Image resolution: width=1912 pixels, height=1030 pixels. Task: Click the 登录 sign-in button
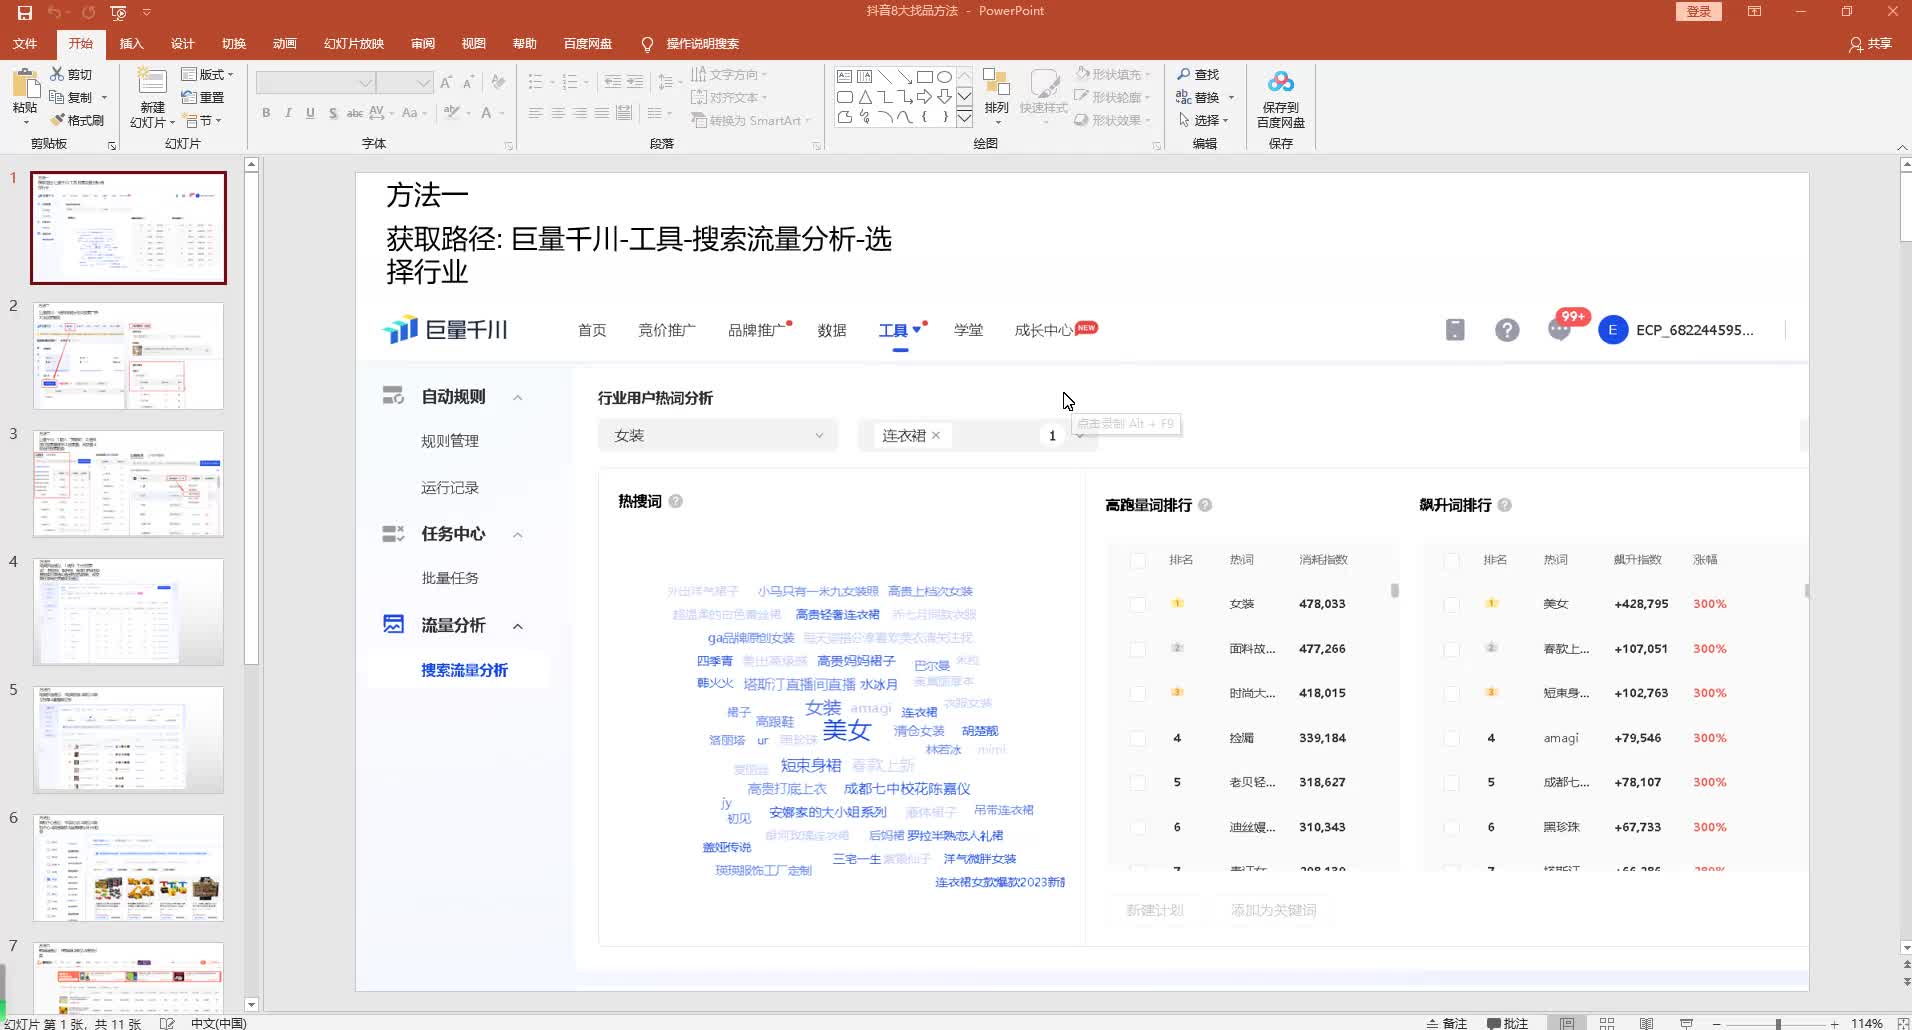(1699, 12)
